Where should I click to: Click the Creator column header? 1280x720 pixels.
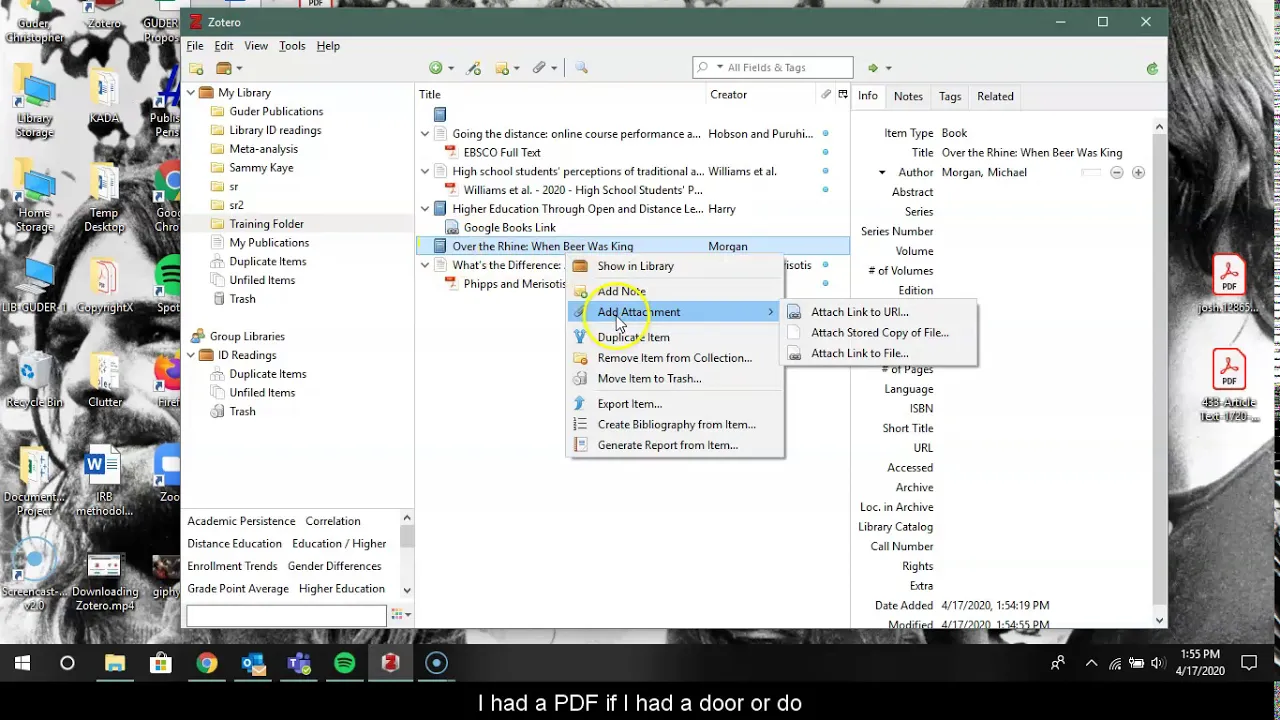point(762,94)
